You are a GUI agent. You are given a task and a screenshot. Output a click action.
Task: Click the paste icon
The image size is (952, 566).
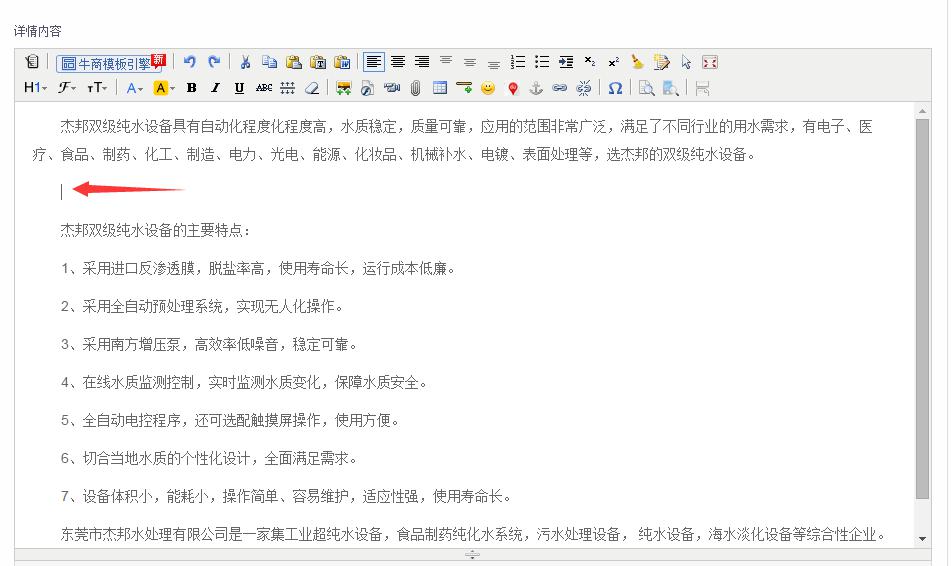(294, 62)
